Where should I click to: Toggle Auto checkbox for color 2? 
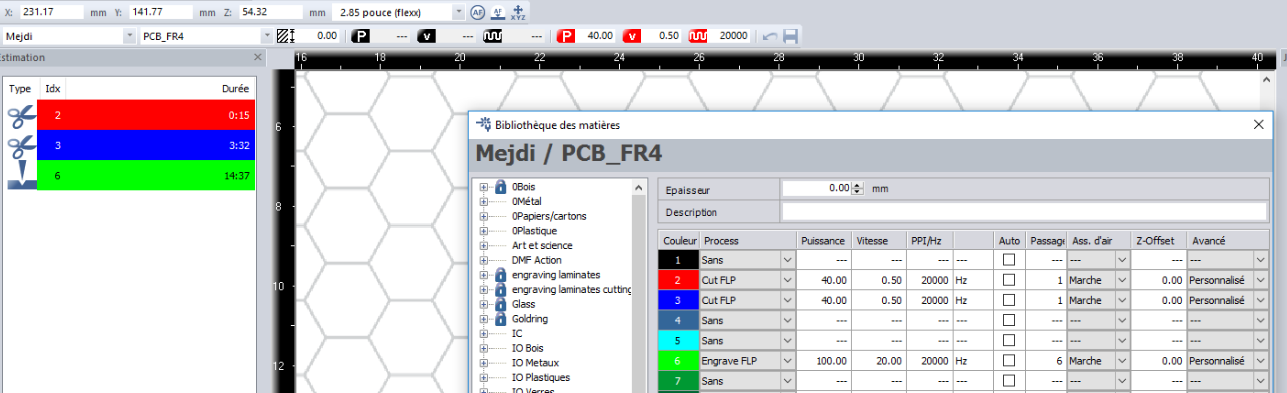pos(1009,280)
